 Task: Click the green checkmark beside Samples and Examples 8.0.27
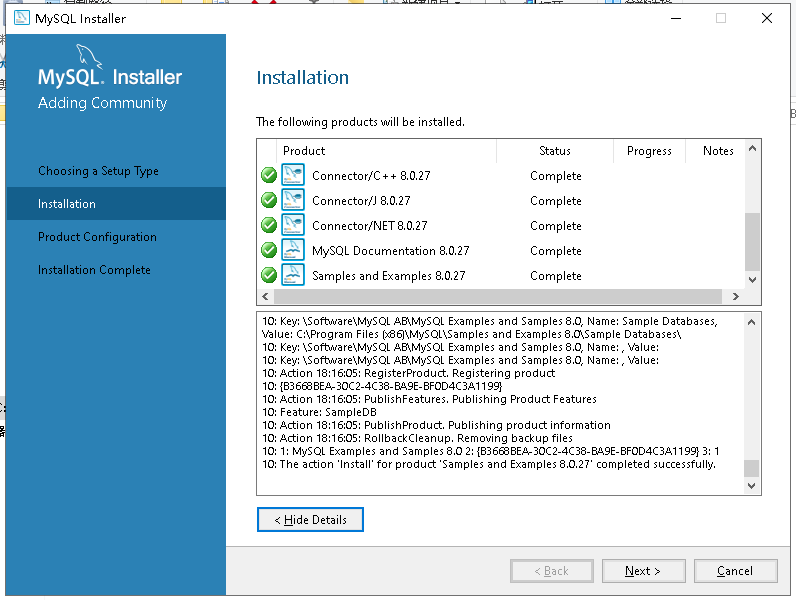(269, 275)
